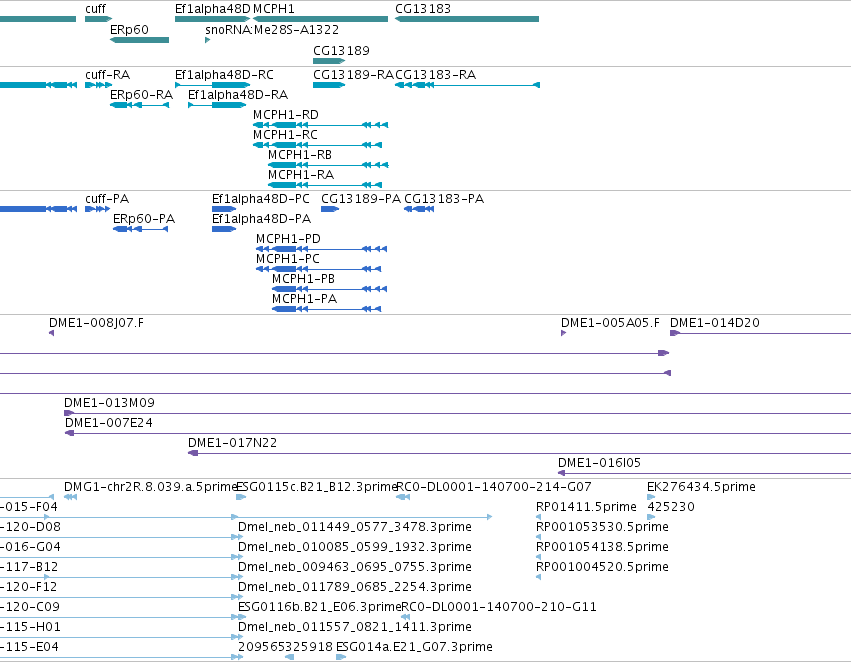Select EST Dmel_neb_011557_0821_1411.3prime

pyautogui.click(x=355, y=627)
